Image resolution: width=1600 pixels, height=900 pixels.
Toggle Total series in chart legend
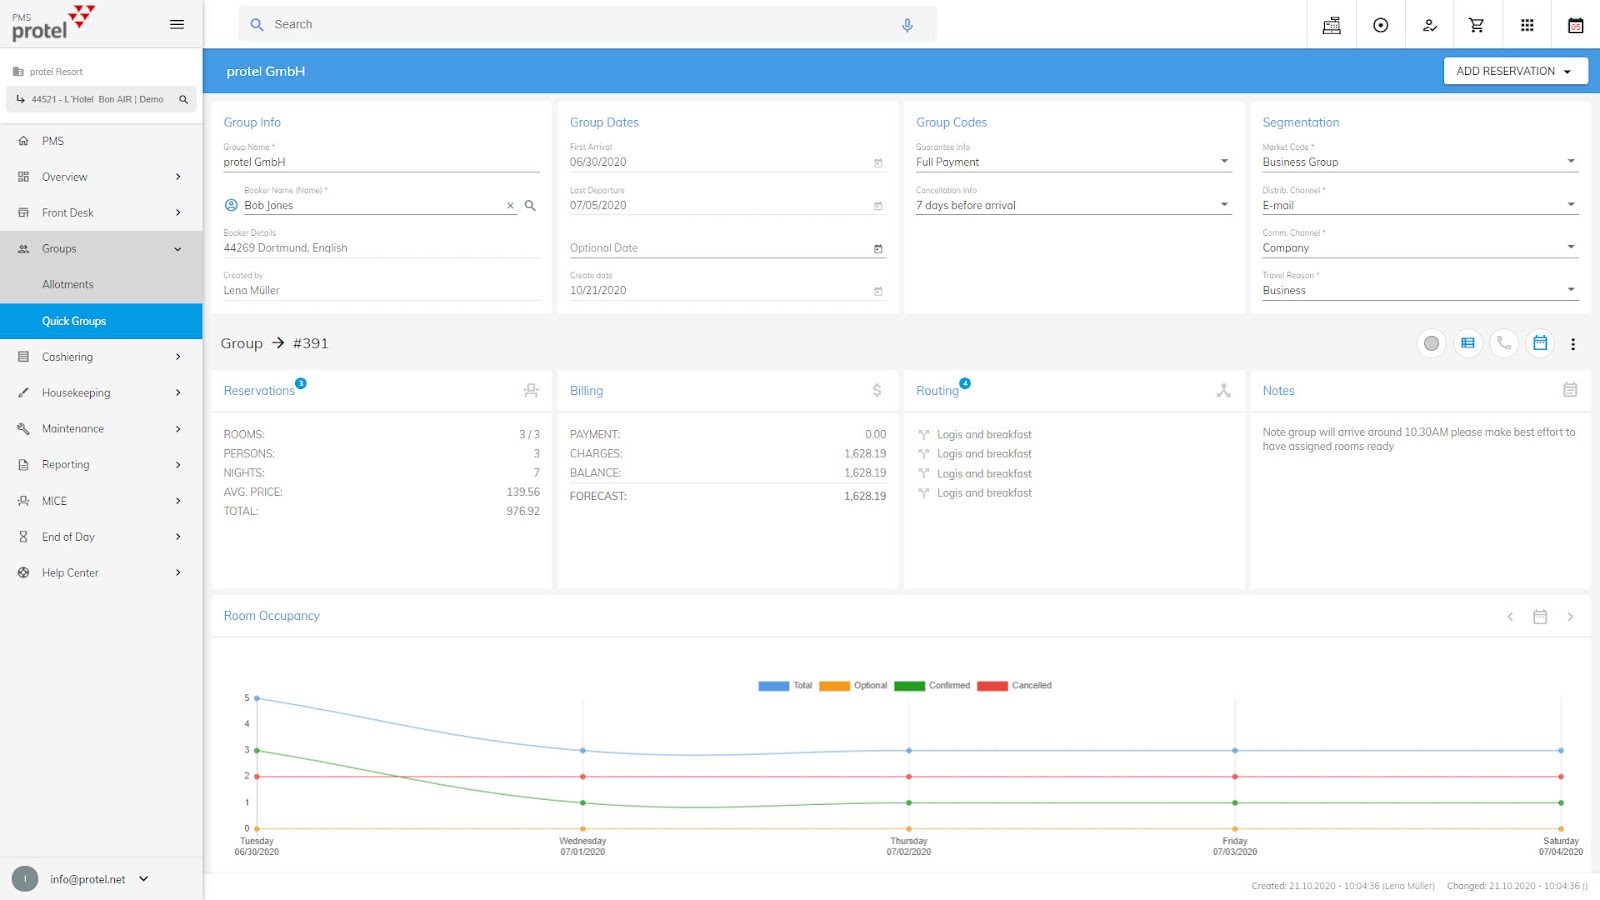click(x=786, y=686)
